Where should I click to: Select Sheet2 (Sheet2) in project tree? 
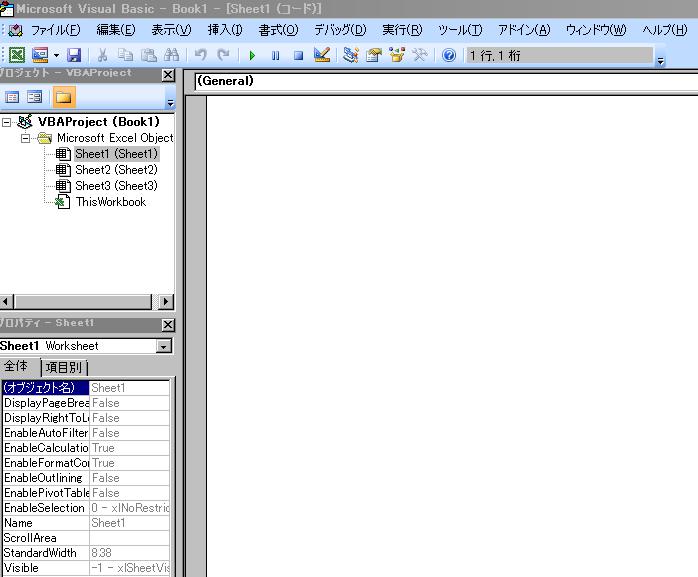[116, 170]
